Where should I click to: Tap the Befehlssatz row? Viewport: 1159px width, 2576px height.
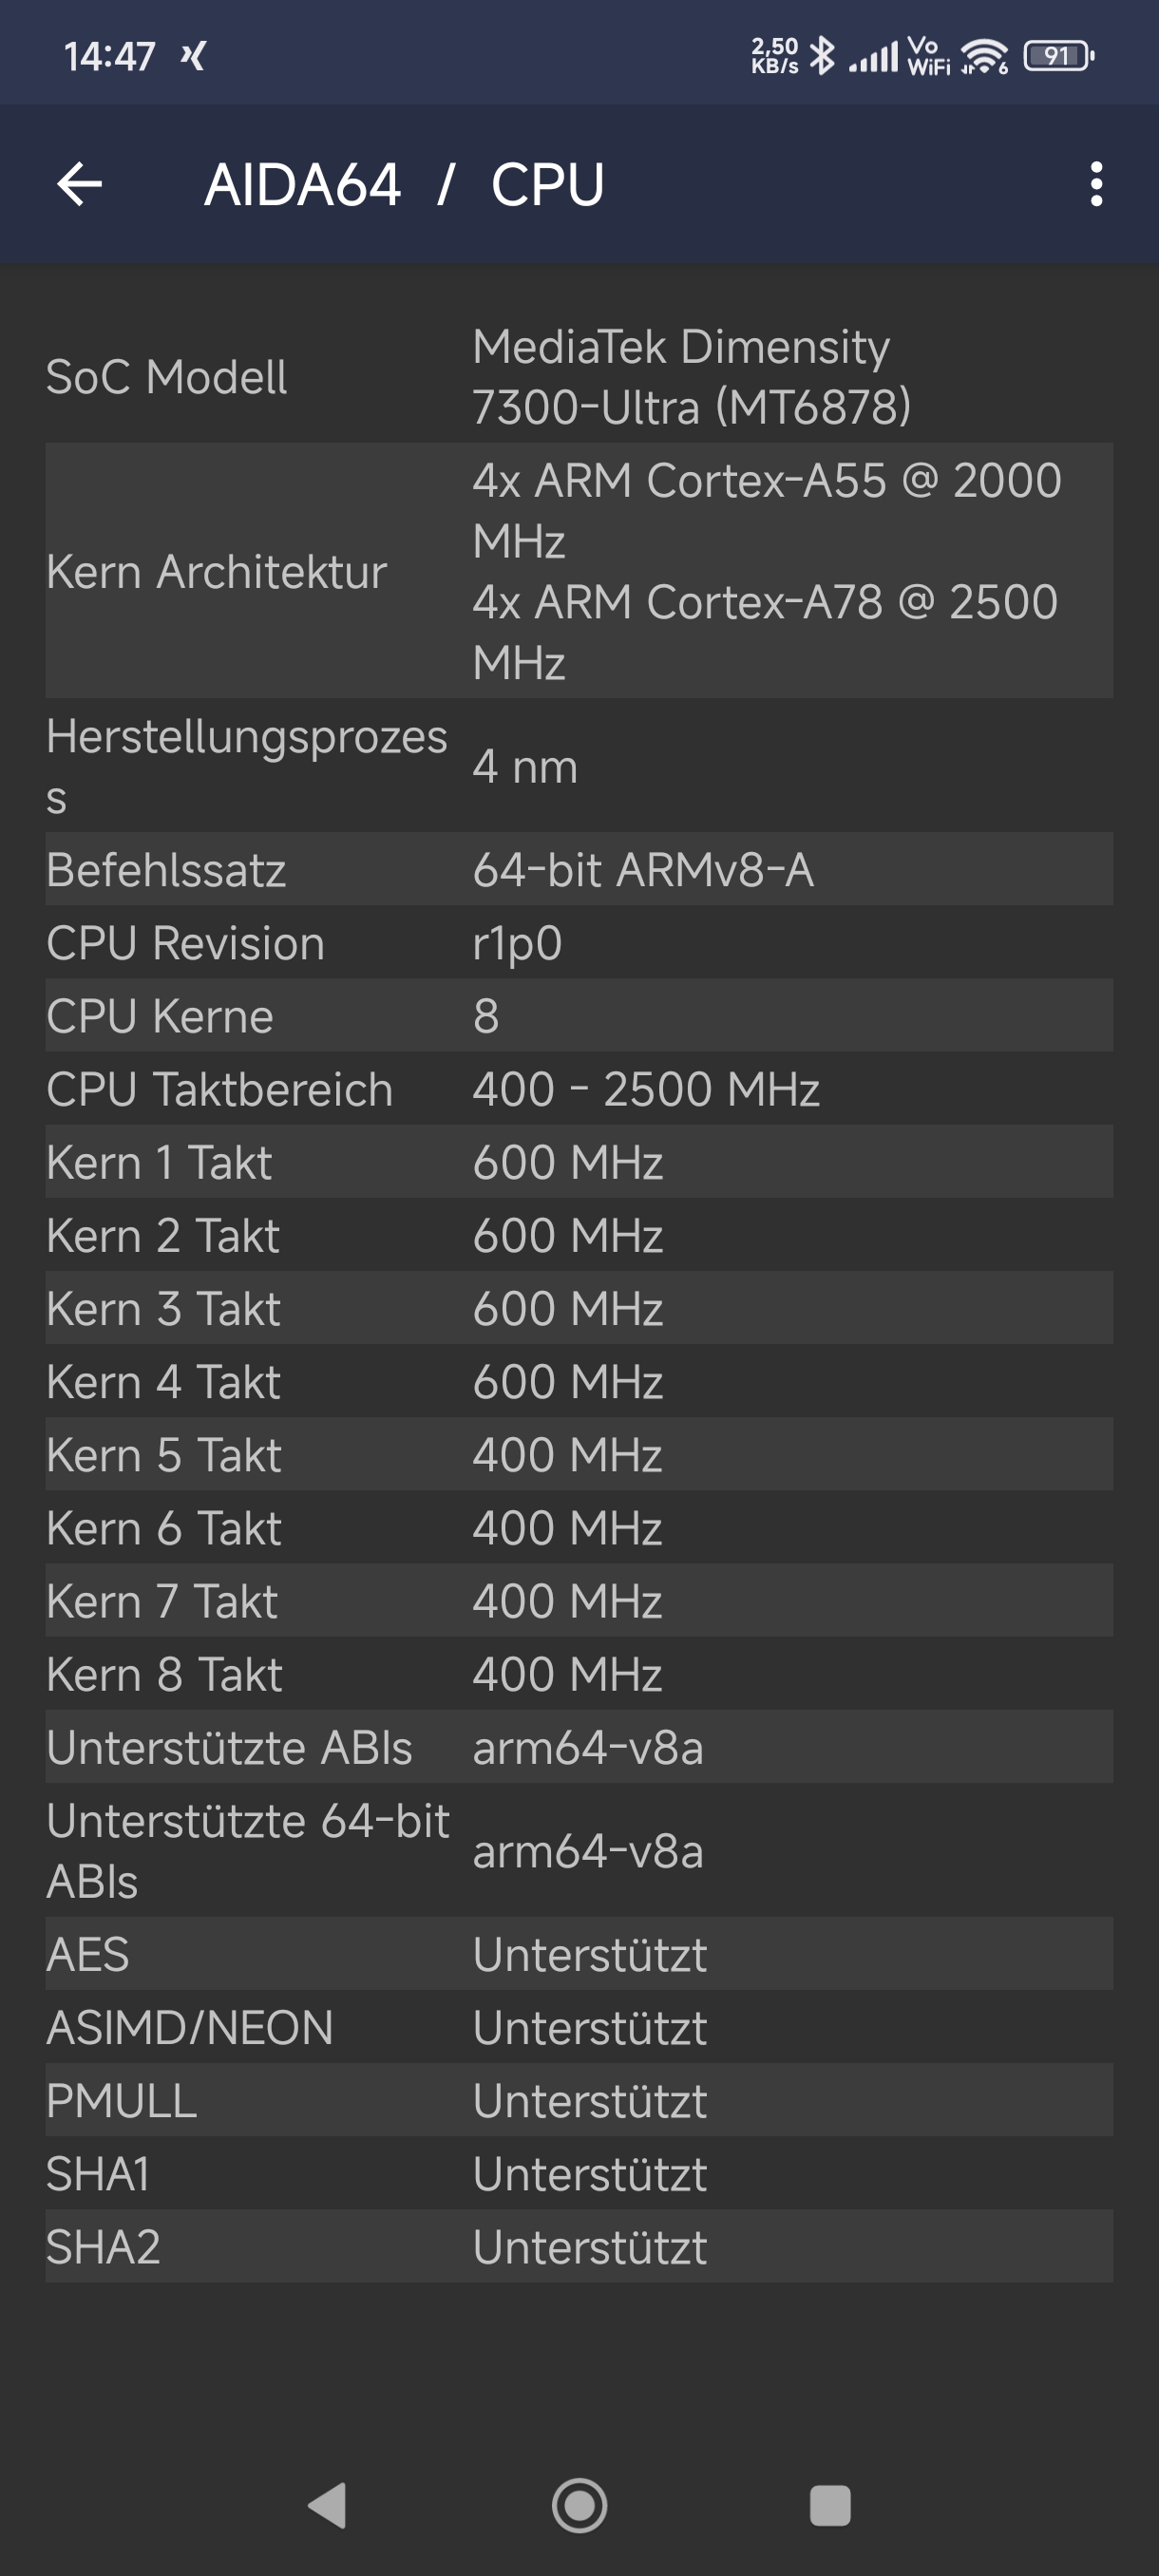click(x=579, y=869)
